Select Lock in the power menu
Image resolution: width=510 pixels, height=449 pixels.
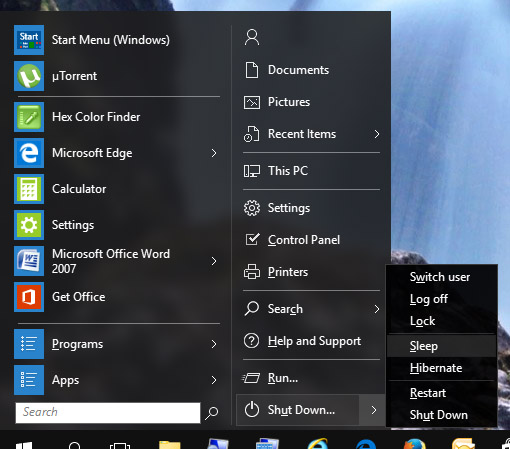[x=422, y=321]
